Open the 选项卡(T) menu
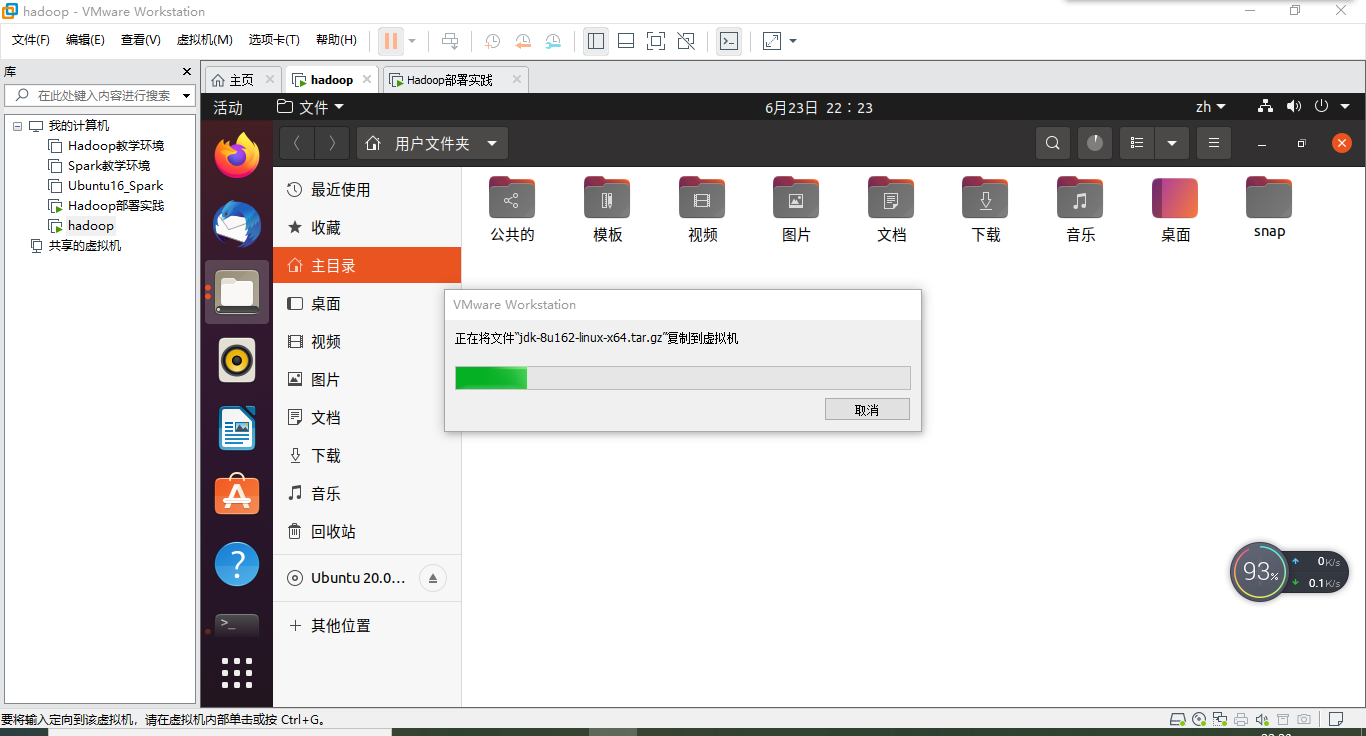1366x736 pixels. pyautogui.click(x=274, y=40)
